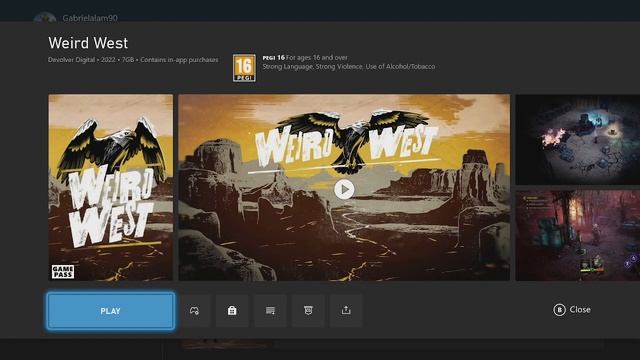
Task: Select the share upload icon
Action: (x=346, y=311)
